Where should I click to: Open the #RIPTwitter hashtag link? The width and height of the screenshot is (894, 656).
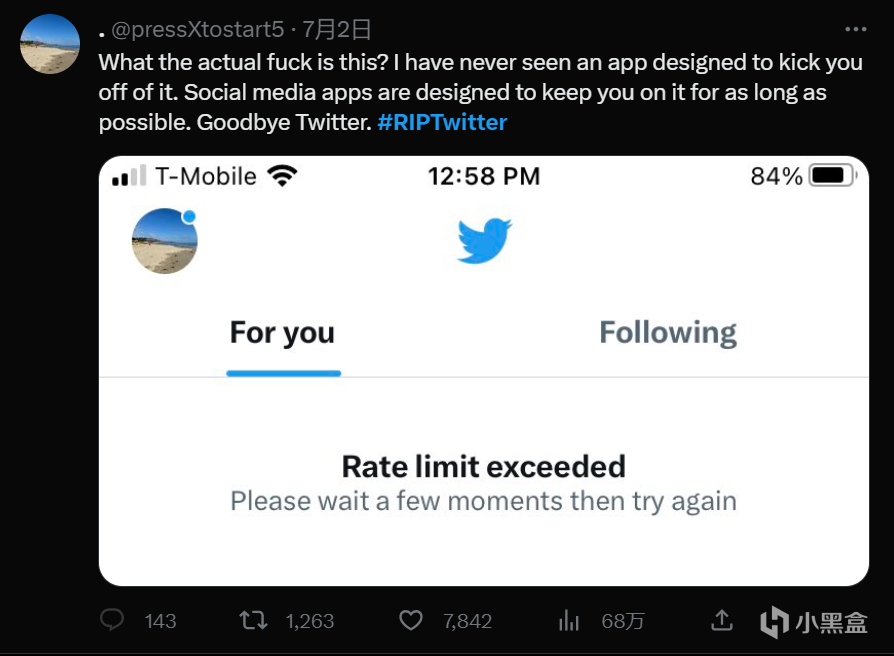(442, 123)
